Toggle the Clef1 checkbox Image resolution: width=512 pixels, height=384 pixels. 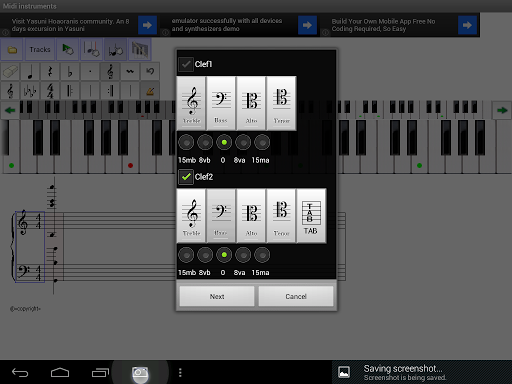coord(186,64)
